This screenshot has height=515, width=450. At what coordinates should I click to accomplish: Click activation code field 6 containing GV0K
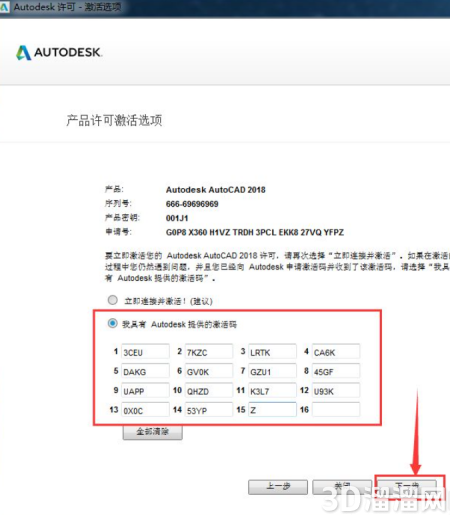click(x=209, y=371)
